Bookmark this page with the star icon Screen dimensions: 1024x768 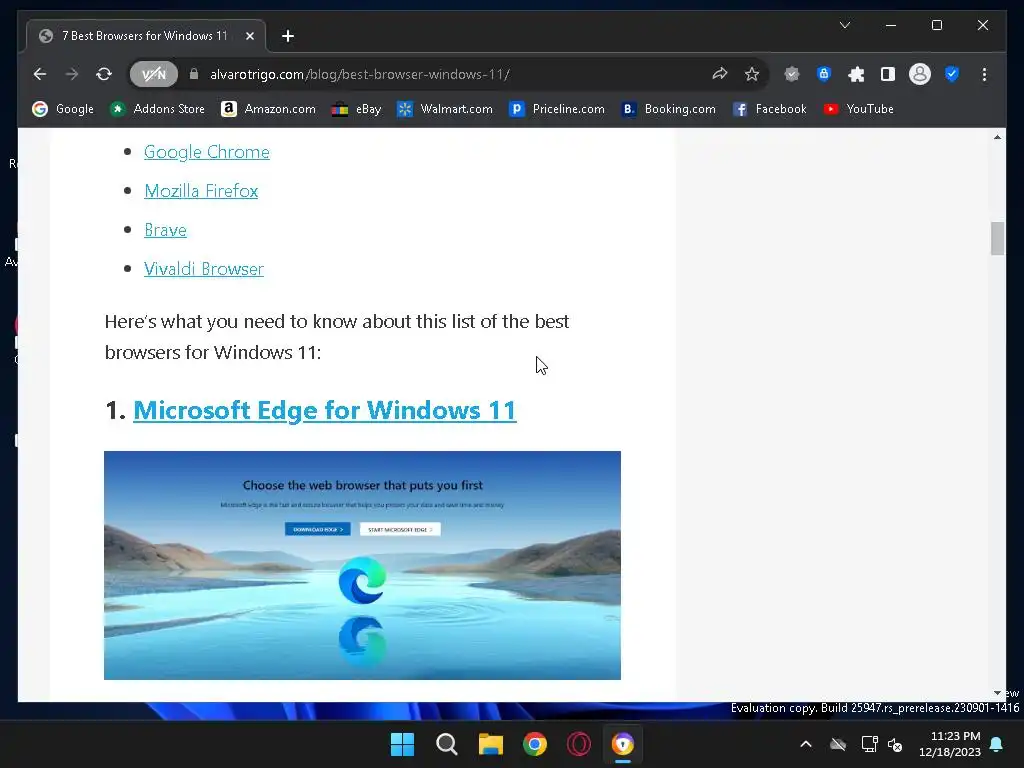(752, 74)
